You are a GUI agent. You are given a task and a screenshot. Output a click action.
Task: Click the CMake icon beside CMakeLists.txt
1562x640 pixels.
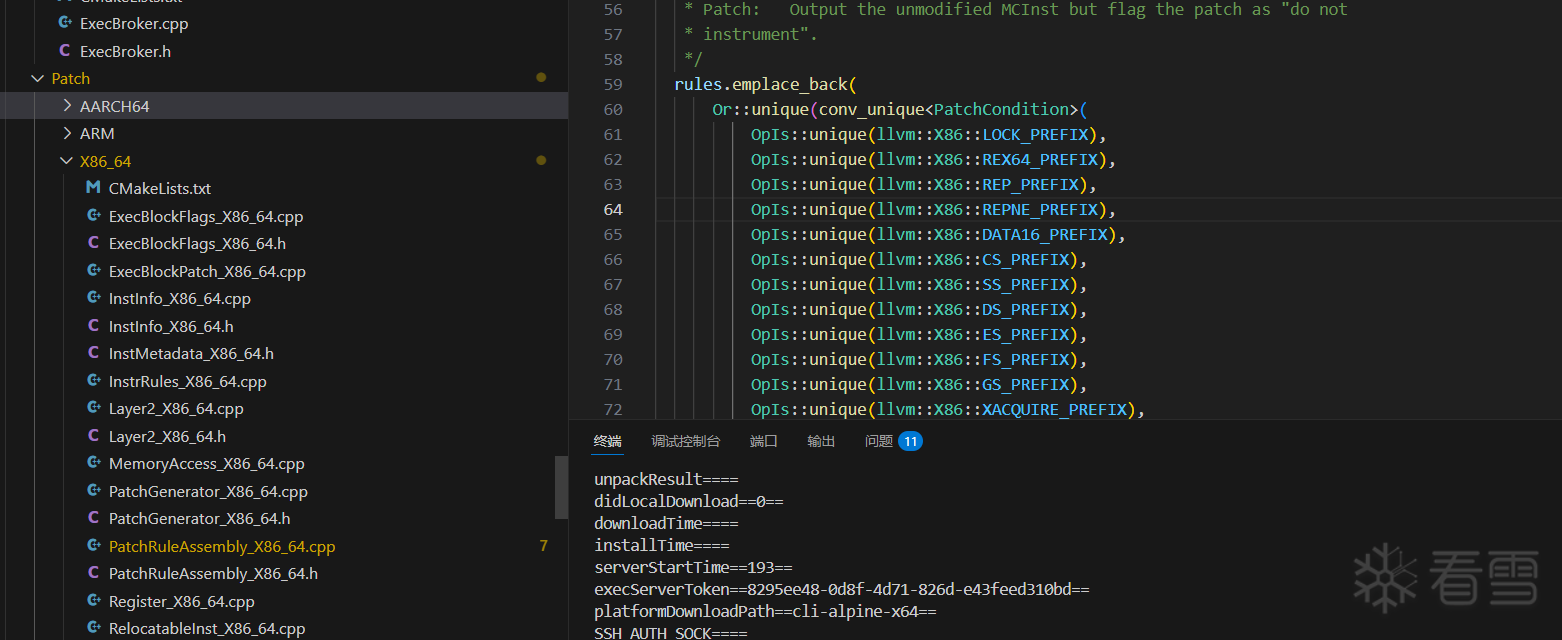point(93,188)
